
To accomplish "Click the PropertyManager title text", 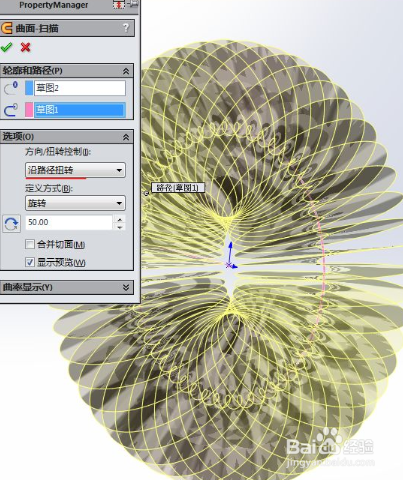I will (x=54, y=5).
